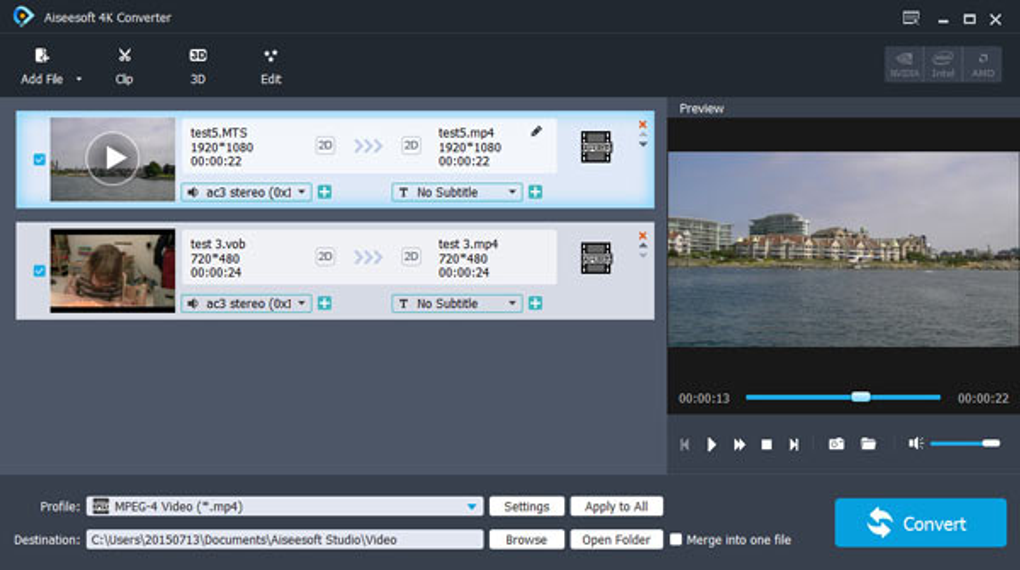The image size is (1020, 570).
Task: Toggle AMD acceleration indicator
Action: tap(982, 64)
